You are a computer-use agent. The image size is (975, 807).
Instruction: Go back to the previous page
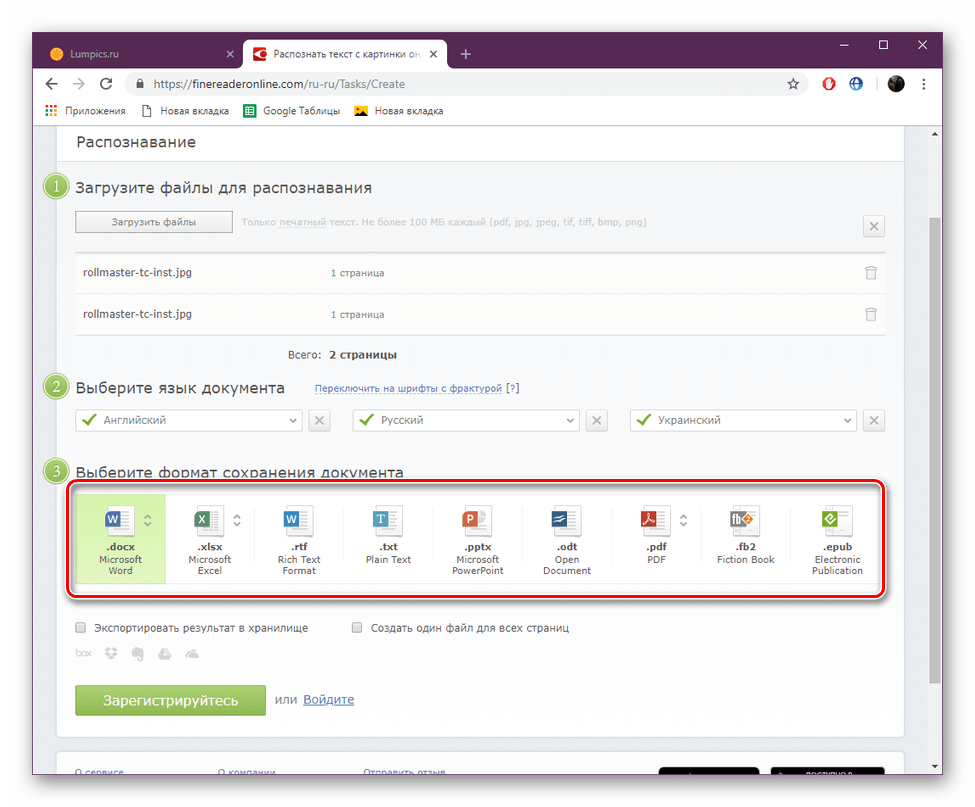click(x=52, y=84)
